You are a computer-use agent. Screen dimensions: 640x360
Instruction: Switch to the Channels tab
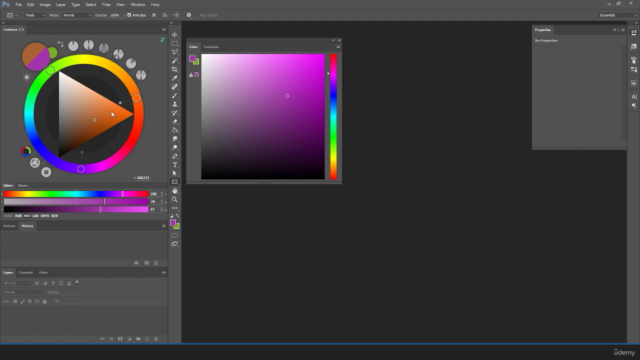[x=26, y=273]
